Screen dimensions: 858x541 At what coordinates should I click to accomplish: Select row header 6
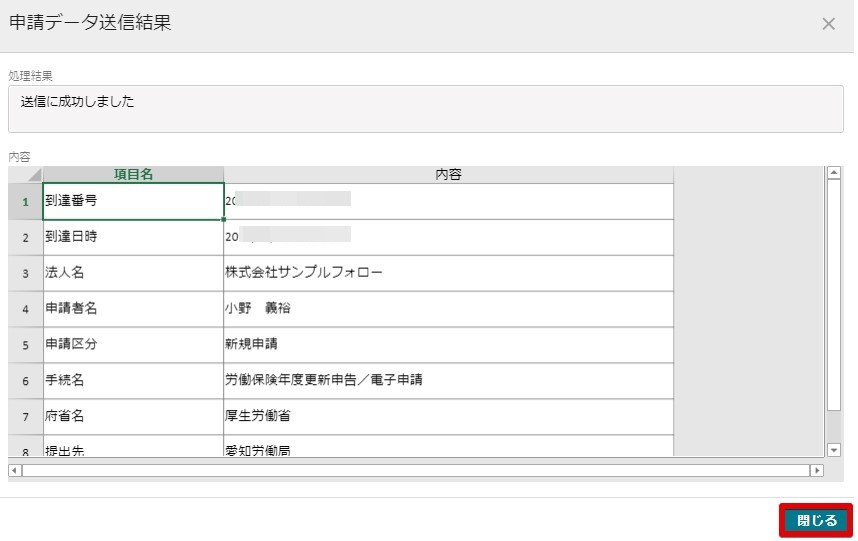coord(26,381)
